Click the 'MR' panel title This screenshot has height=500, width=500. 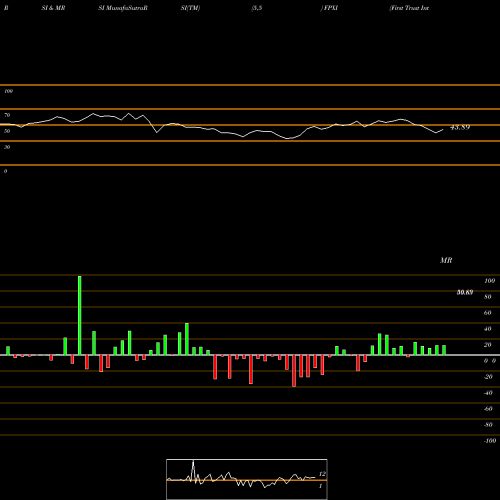[x=446, y=260]
